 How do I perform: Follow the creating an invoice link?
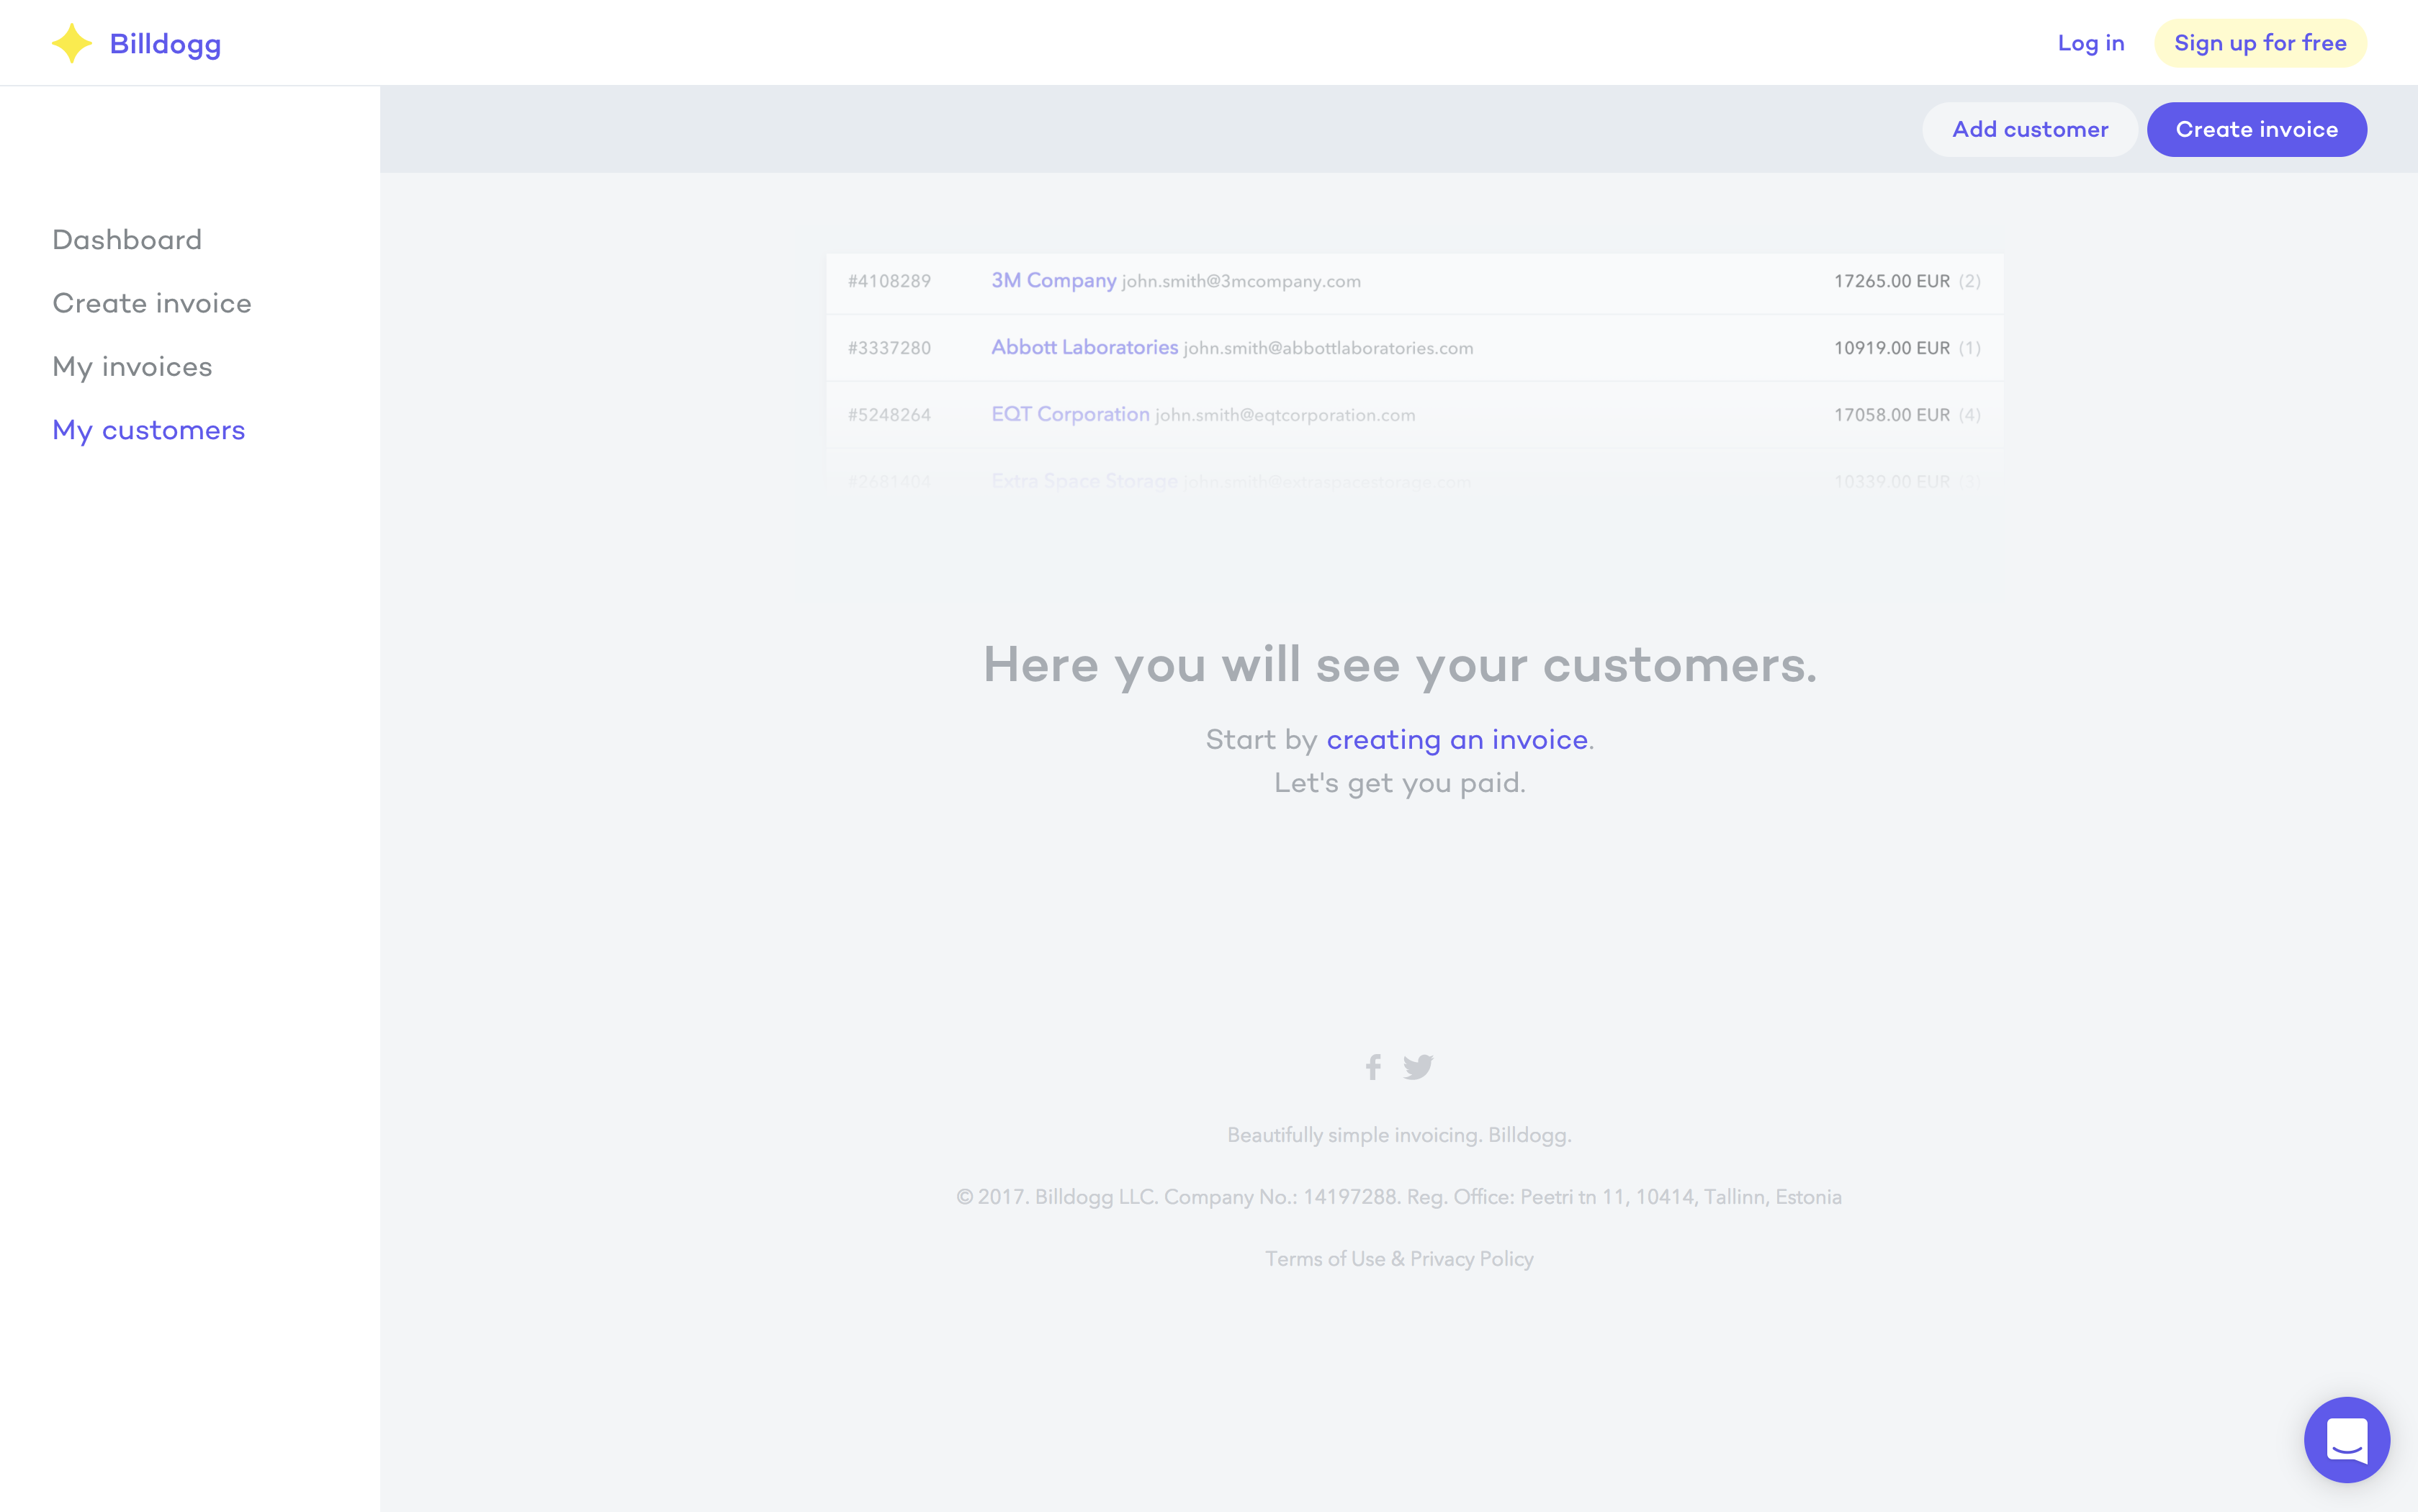[1457, 740]
